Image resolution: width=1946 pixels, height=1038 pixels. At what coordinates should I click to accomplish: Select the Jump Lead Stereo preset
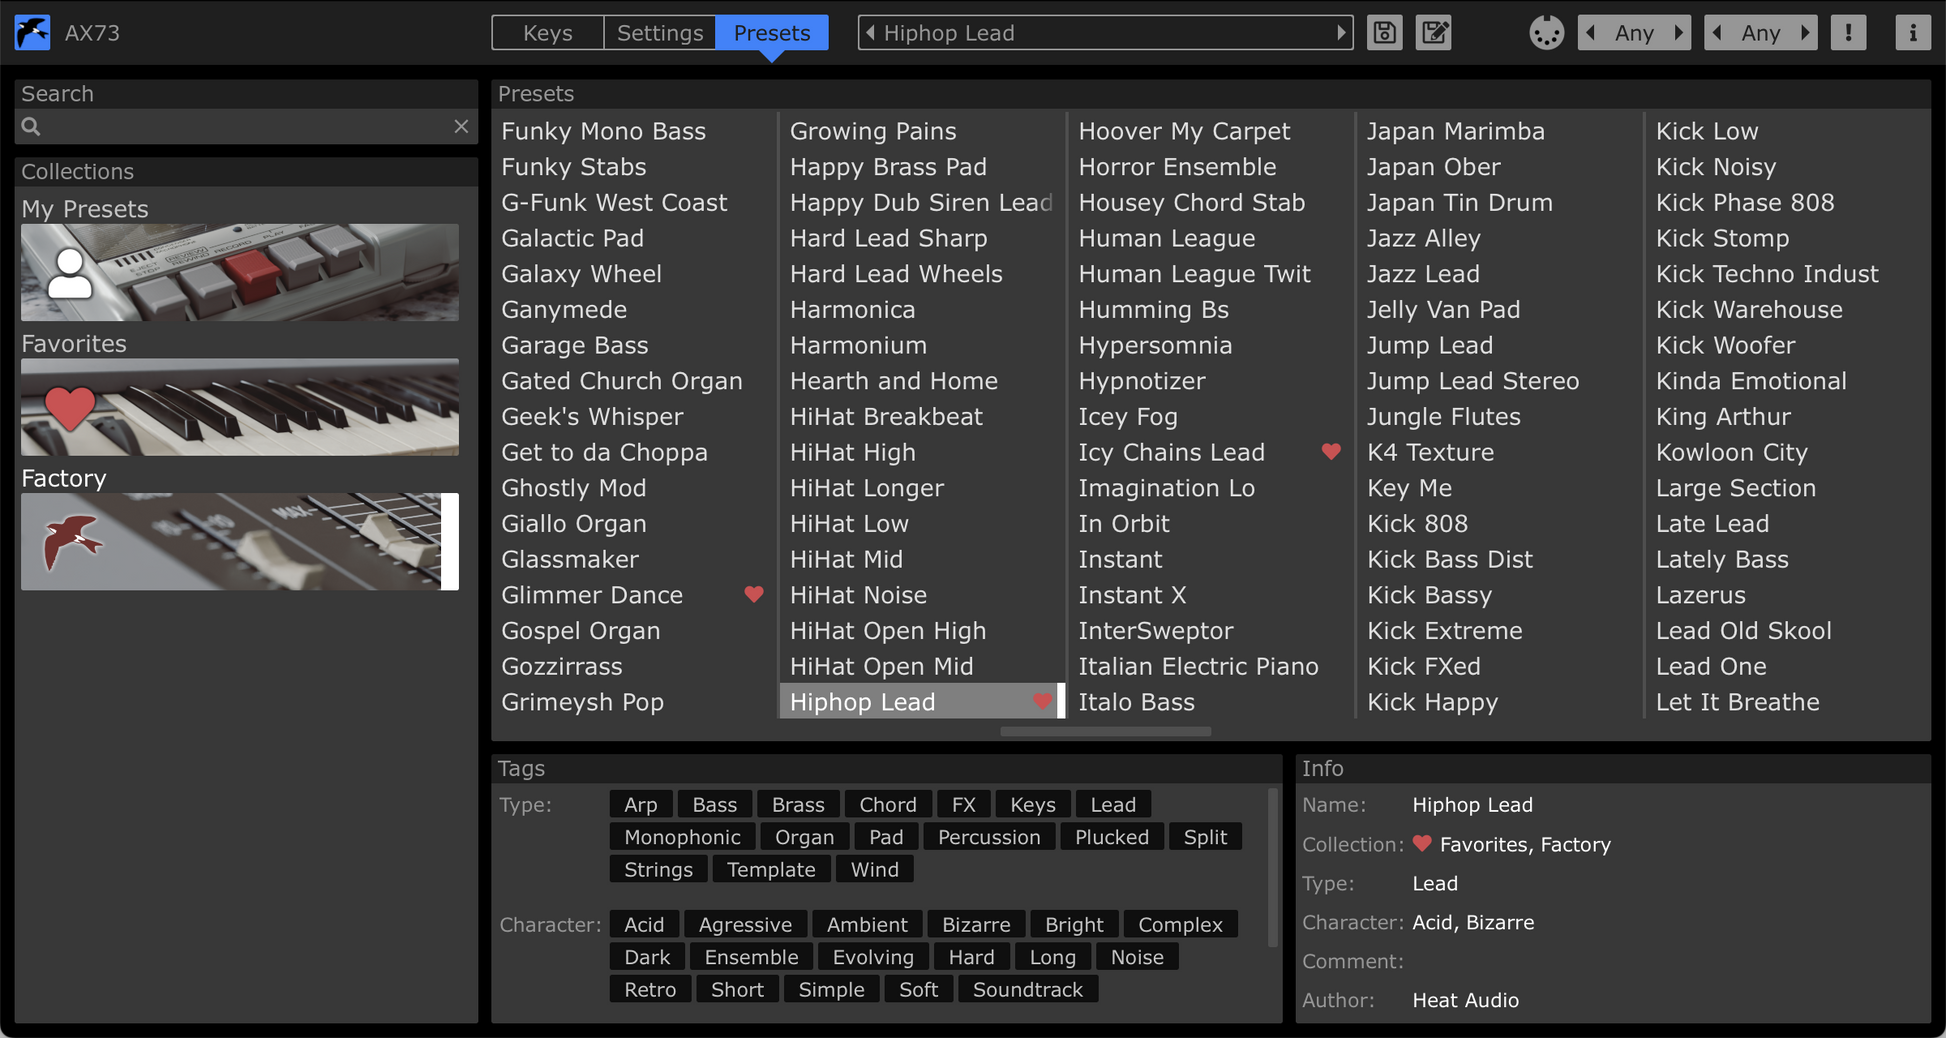tap(1473, 380)
